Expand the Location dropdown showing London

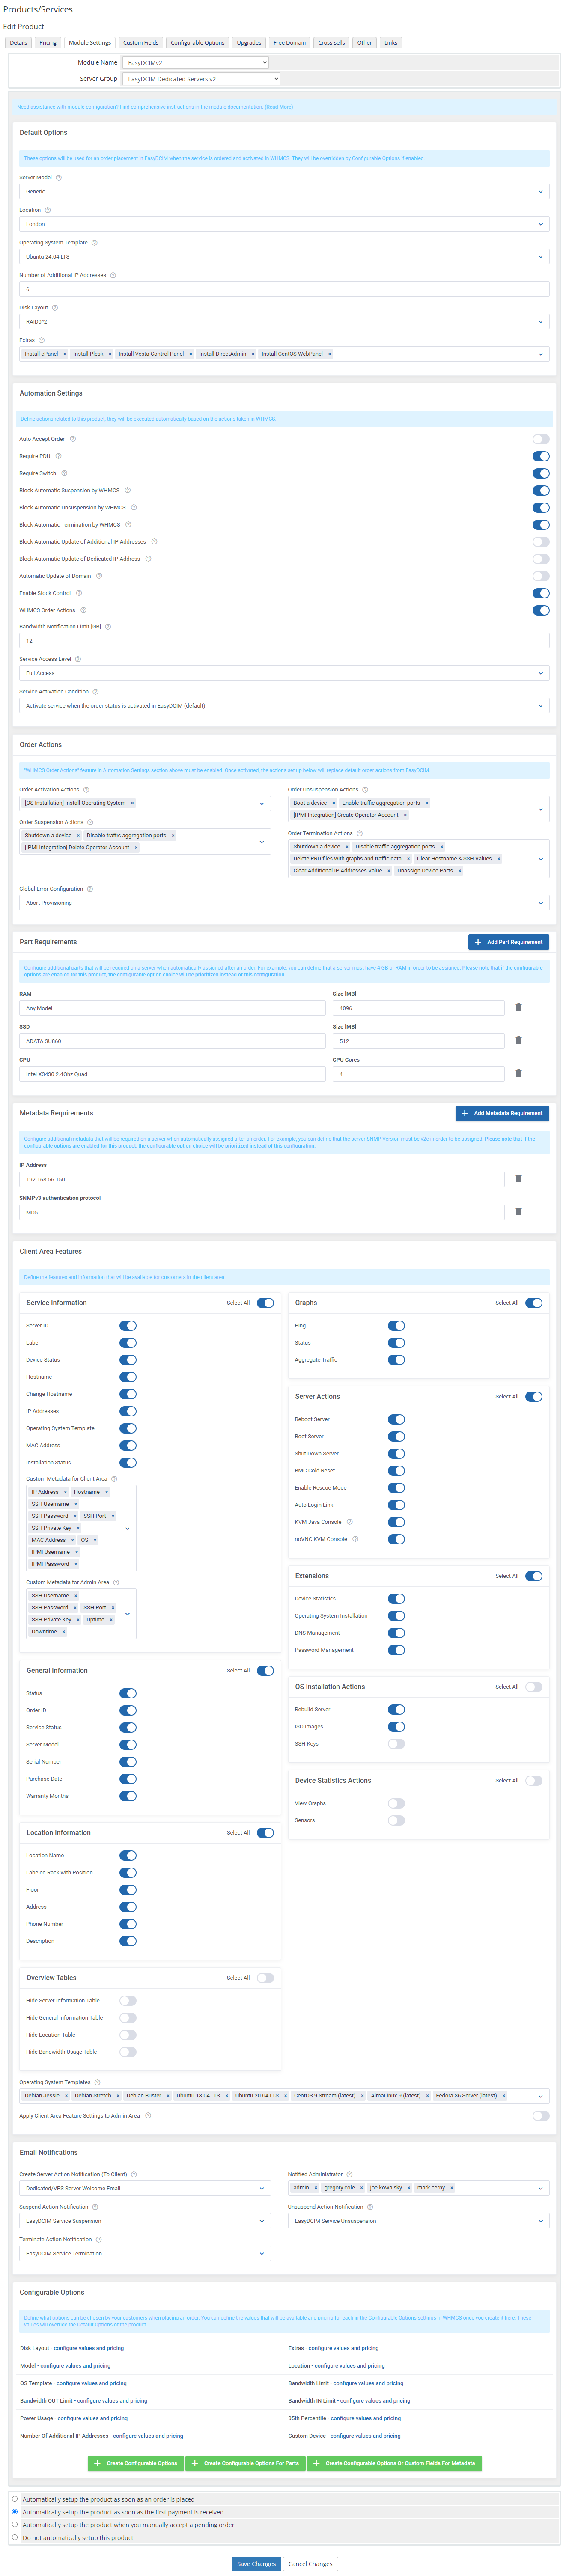click(x=284, y=224)
